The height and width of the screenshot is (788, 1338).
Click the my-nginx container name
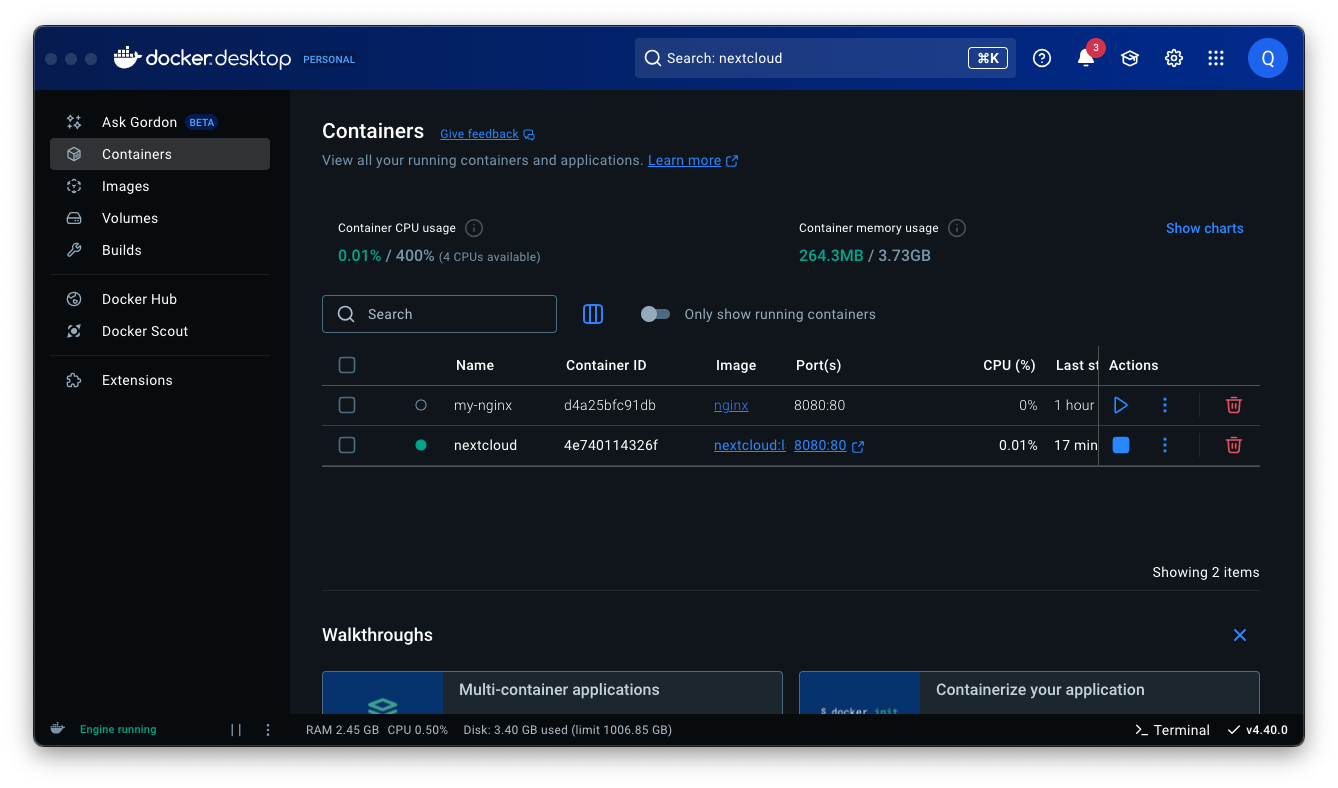pyautogui.click(x=483, y=405)
